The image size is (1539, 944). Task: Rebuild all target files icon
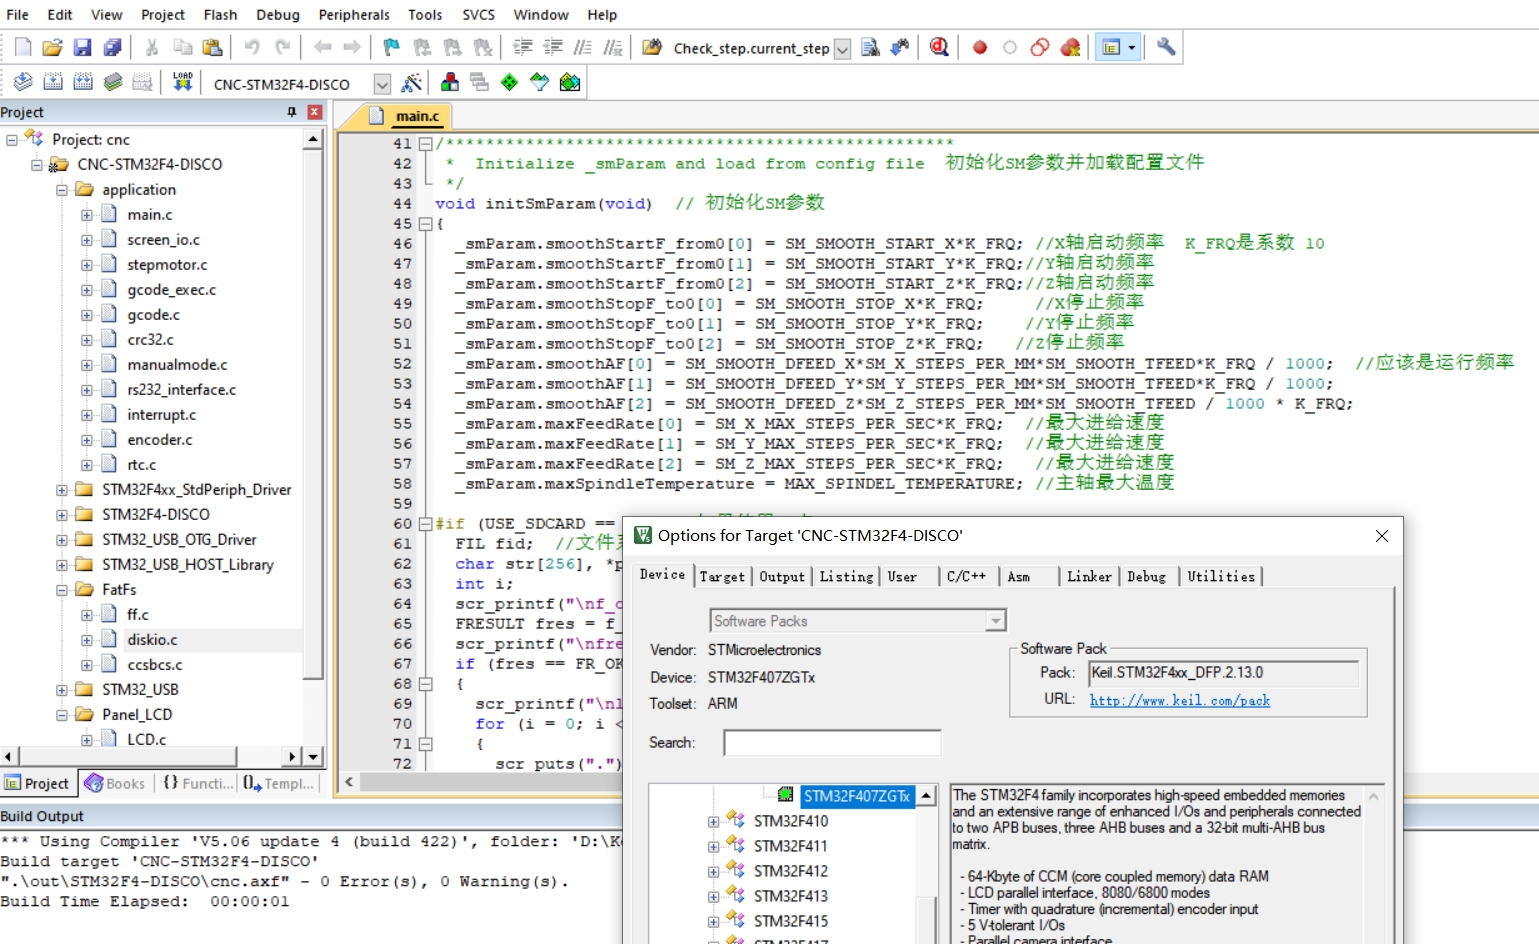point(83,82)
